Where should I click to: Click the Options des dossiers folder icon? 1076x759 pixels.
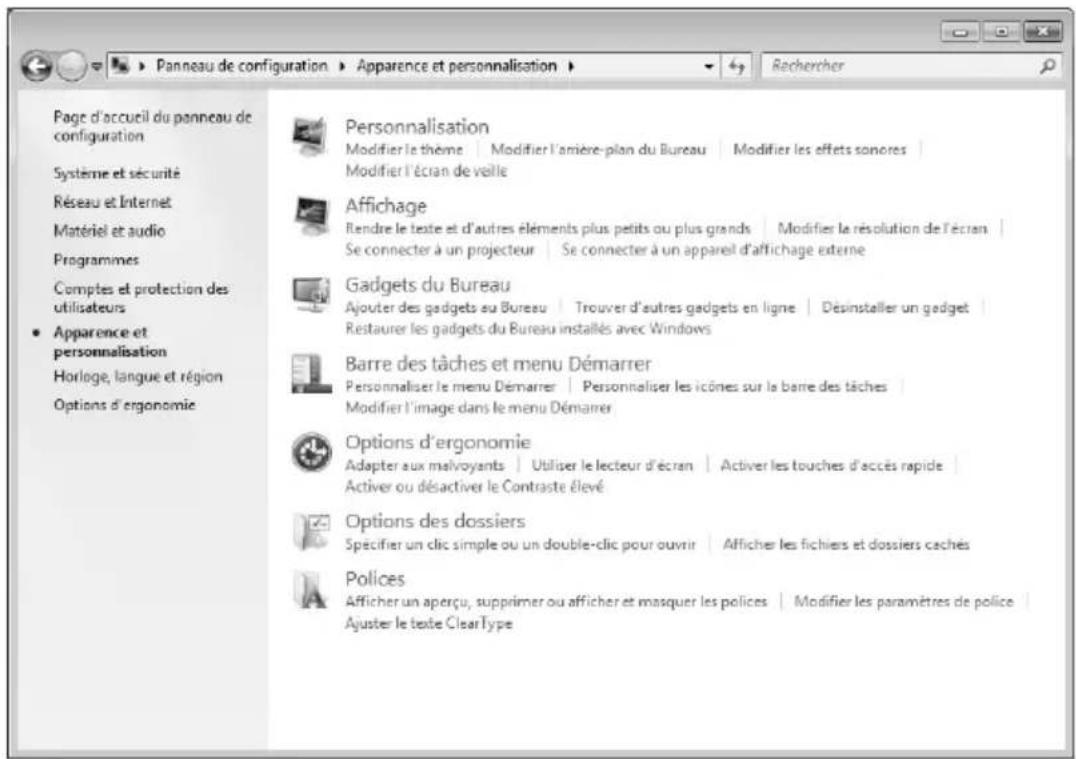[312, 531]
